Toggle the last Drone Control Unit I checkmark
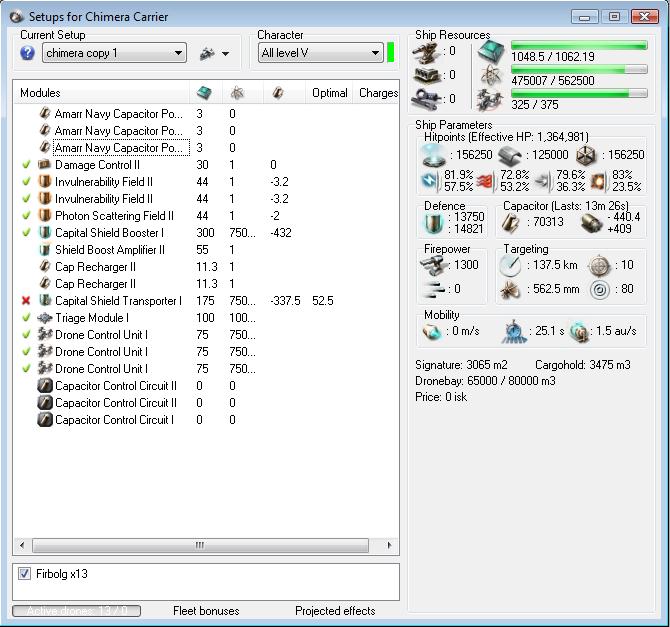The width and height of the screenshot is (670, 627). point(26,368)
